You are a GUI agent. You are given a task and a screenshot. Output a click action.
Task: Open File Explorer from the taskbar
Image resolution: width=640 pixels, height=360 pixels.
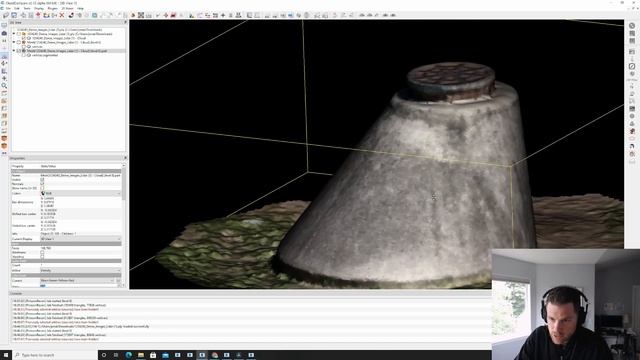tap(141, 355)
